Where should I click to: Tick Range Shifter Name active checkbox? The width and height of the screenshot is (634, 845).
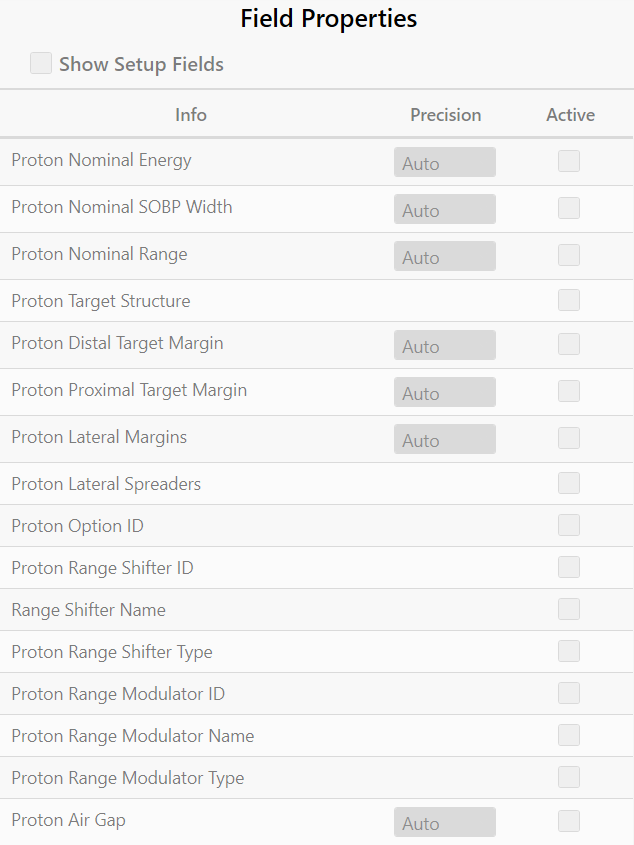[569, 609]
